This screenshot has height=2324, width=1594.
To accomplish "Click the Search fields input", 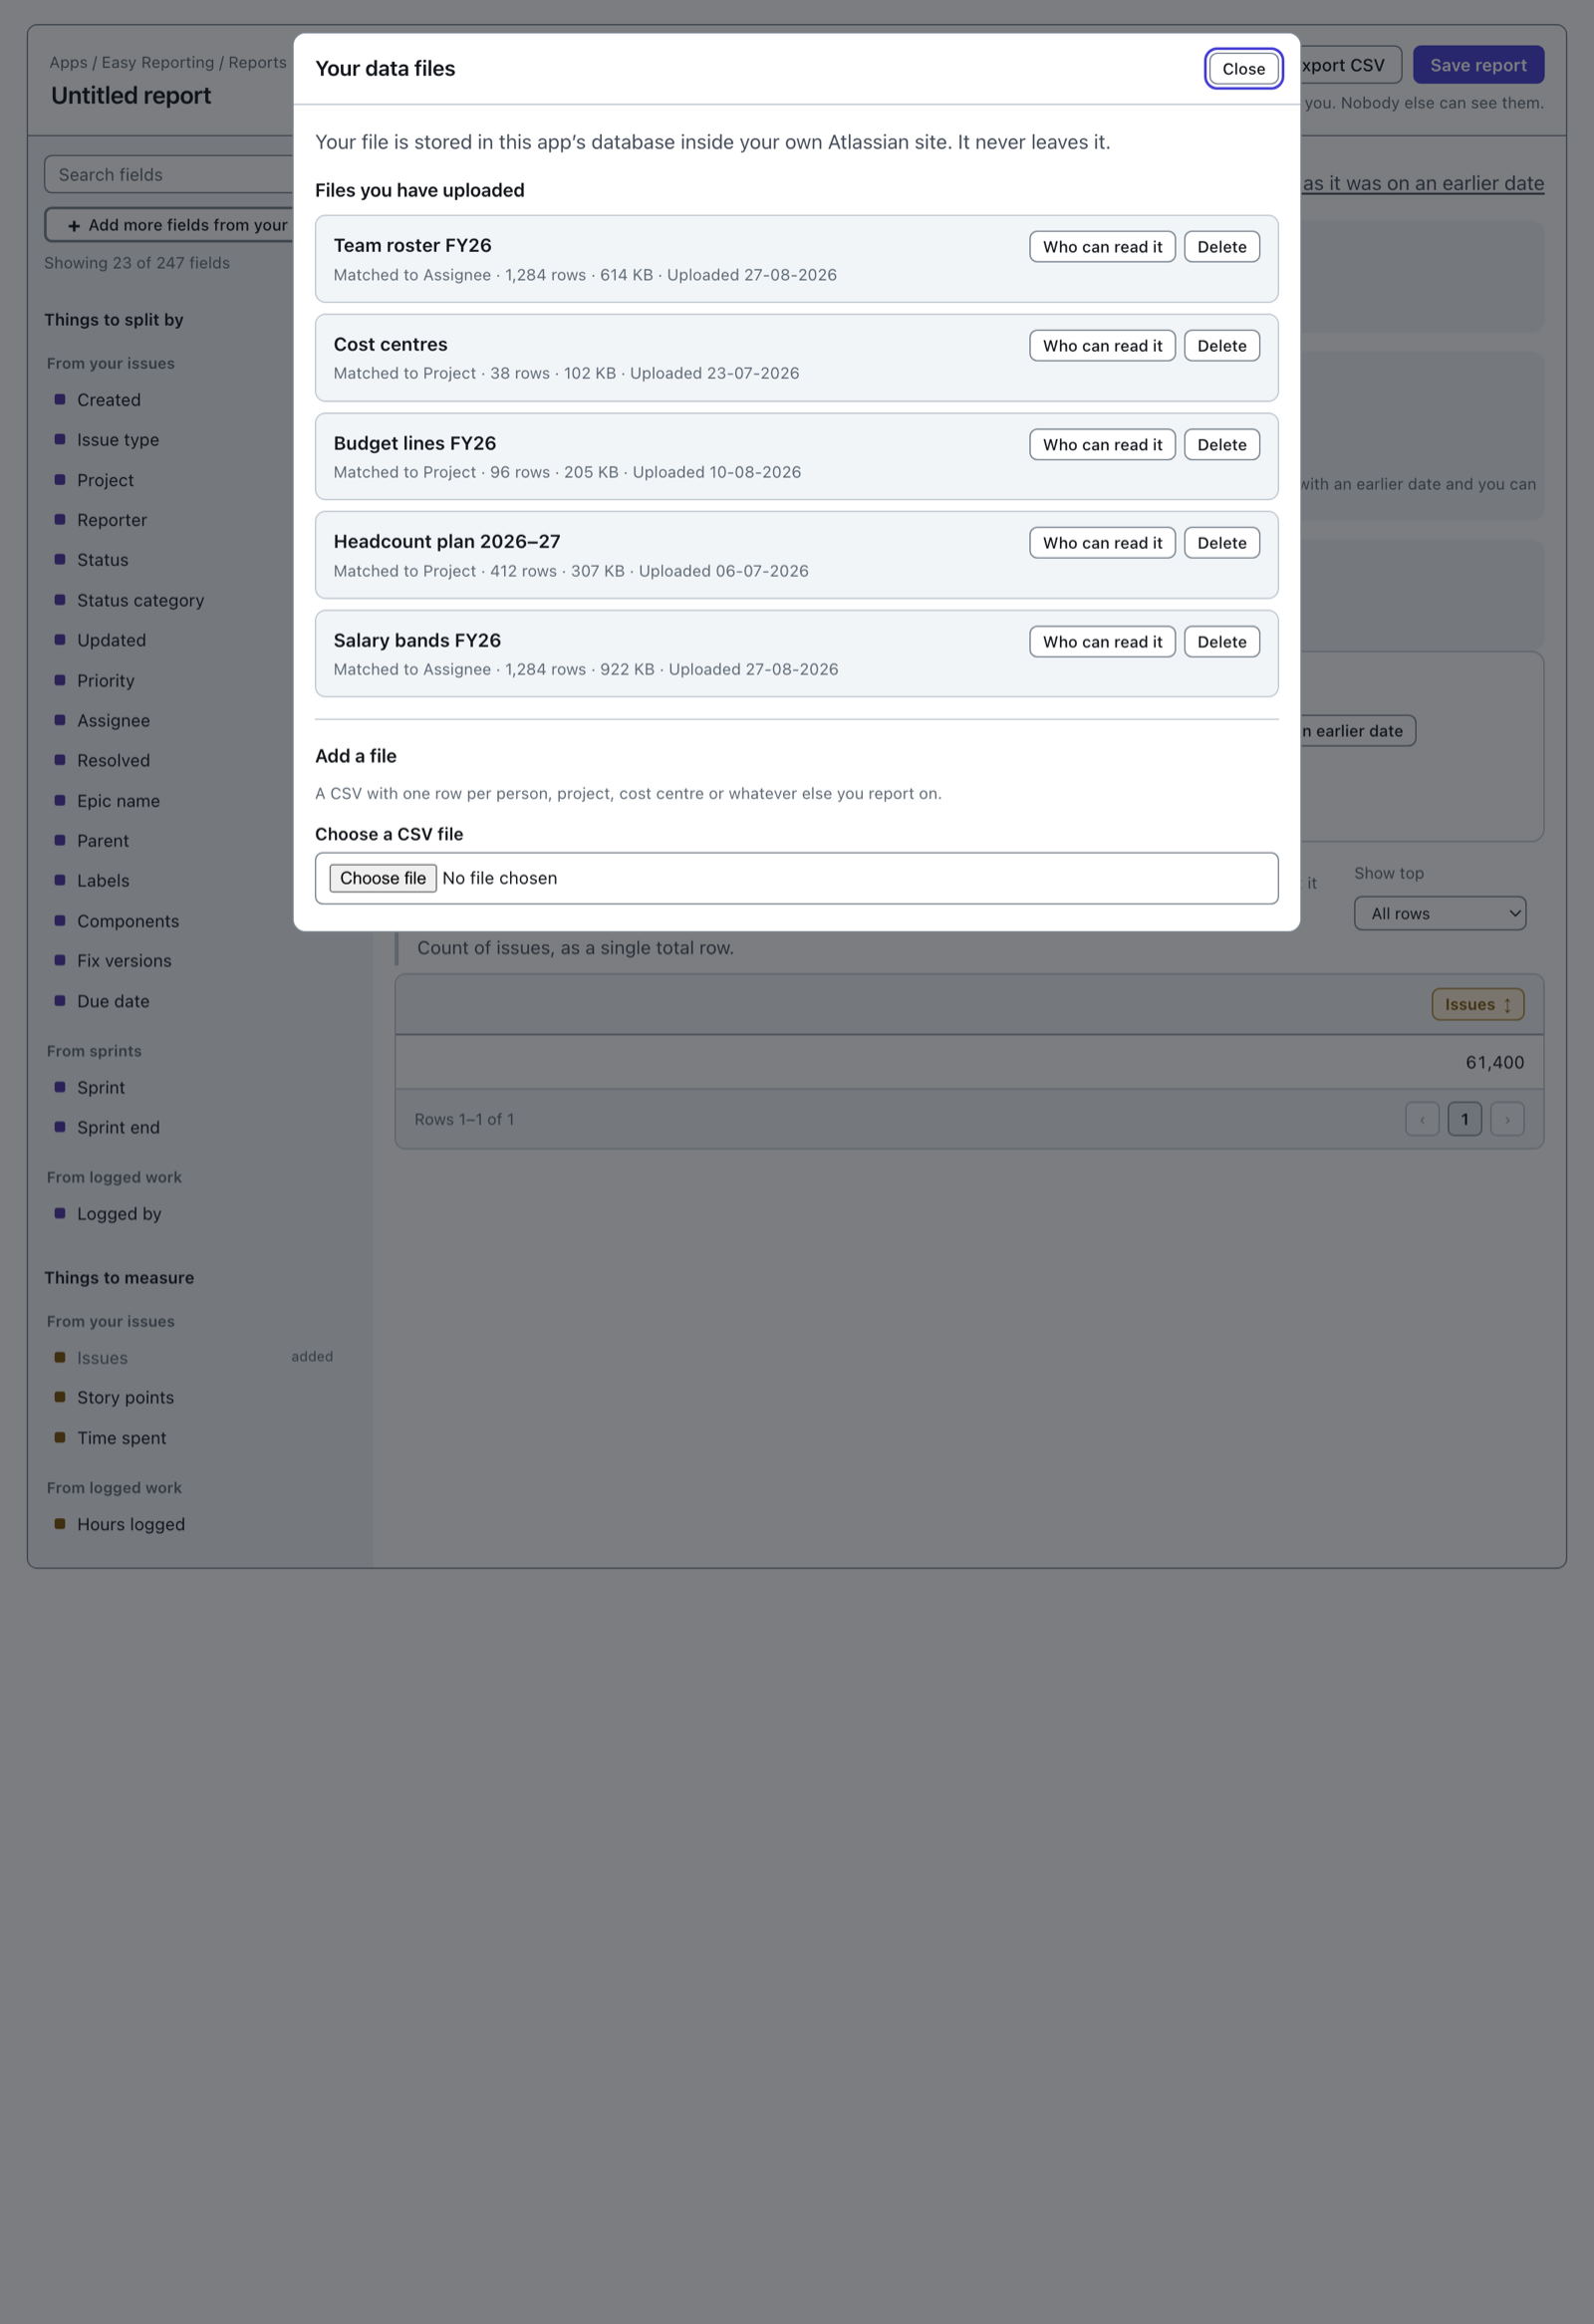I will (170, 174).
